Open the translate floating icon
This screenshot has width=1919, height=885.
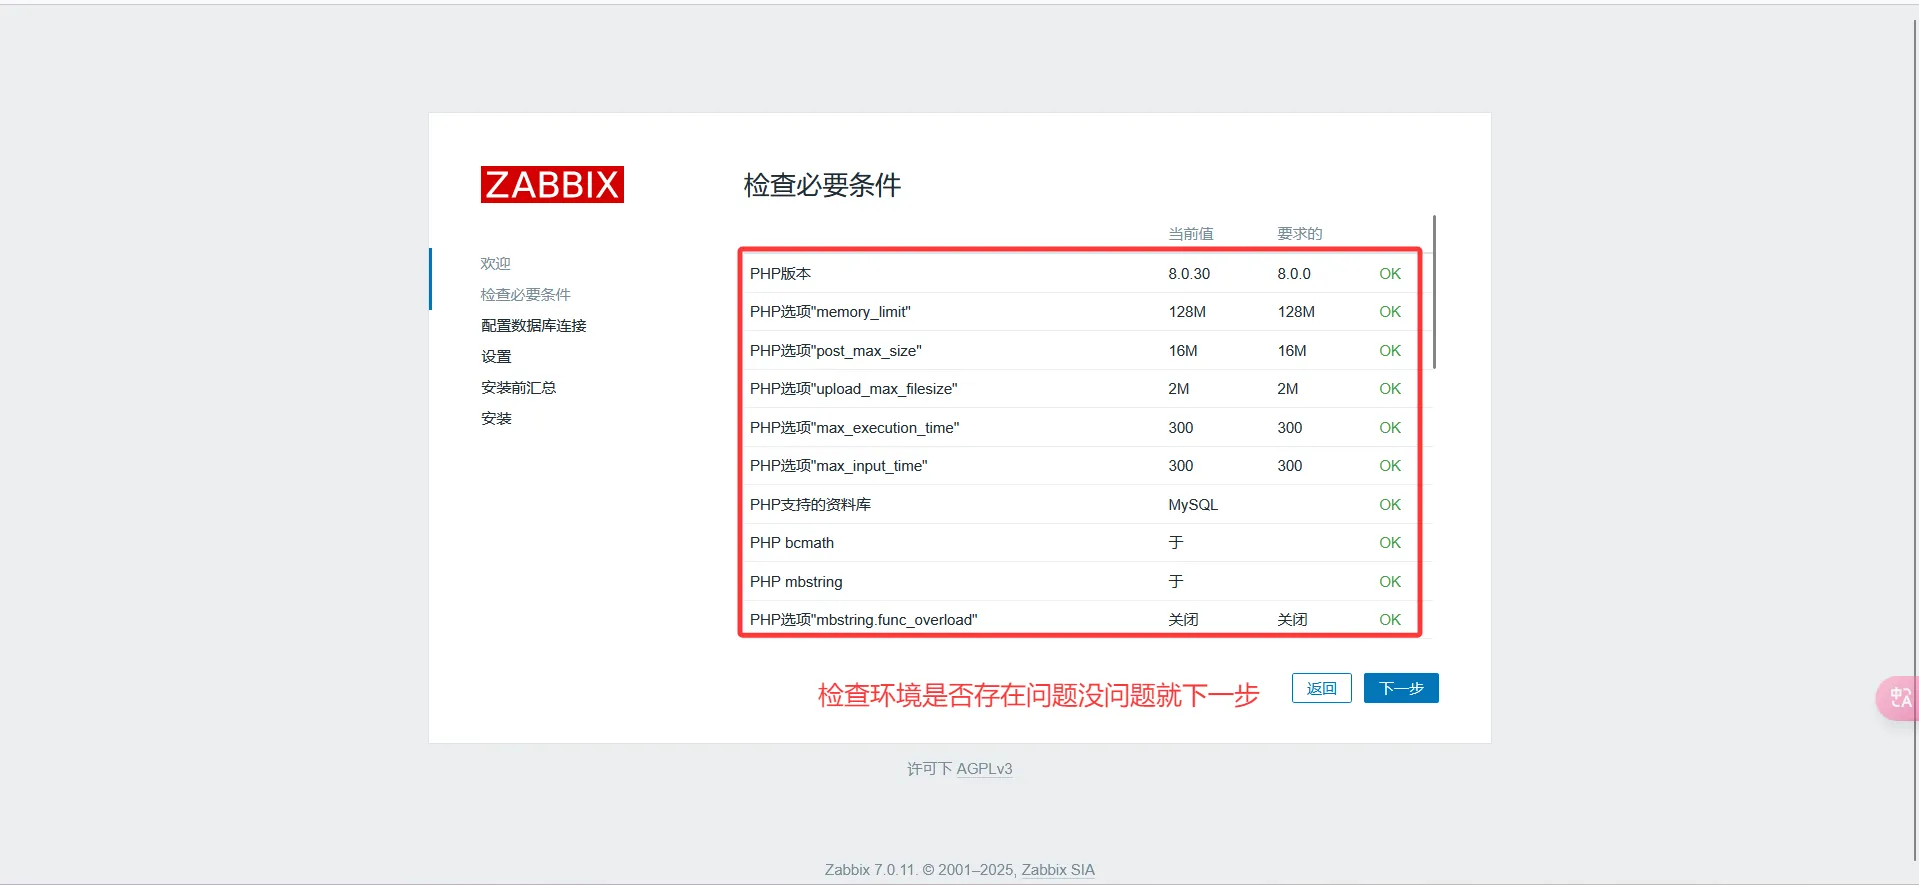pos(1899,698)
